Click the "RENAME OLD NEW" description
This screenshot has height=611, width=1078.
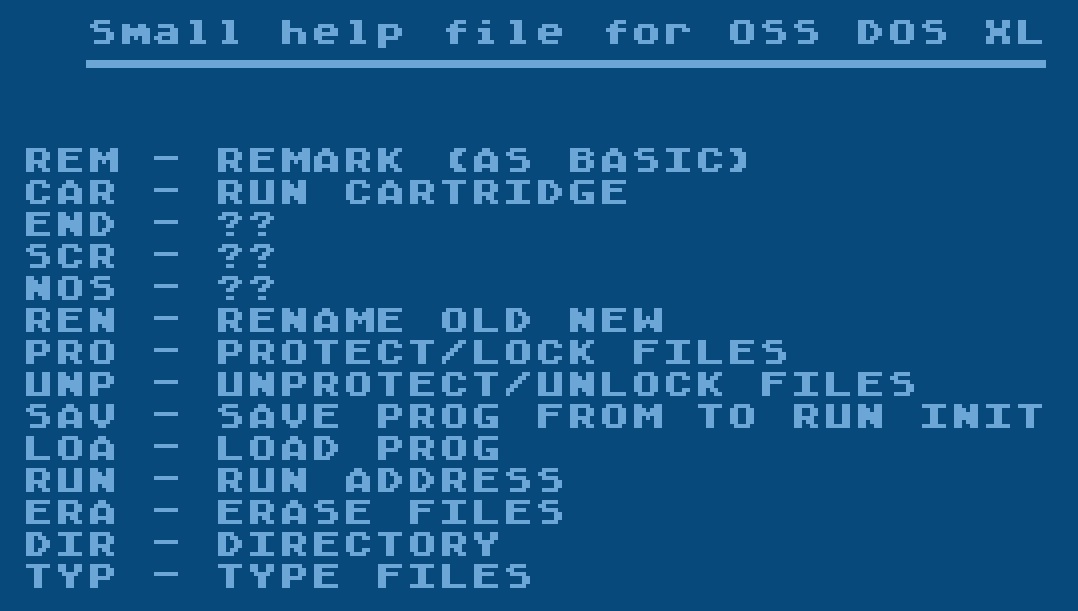[440, 320]
